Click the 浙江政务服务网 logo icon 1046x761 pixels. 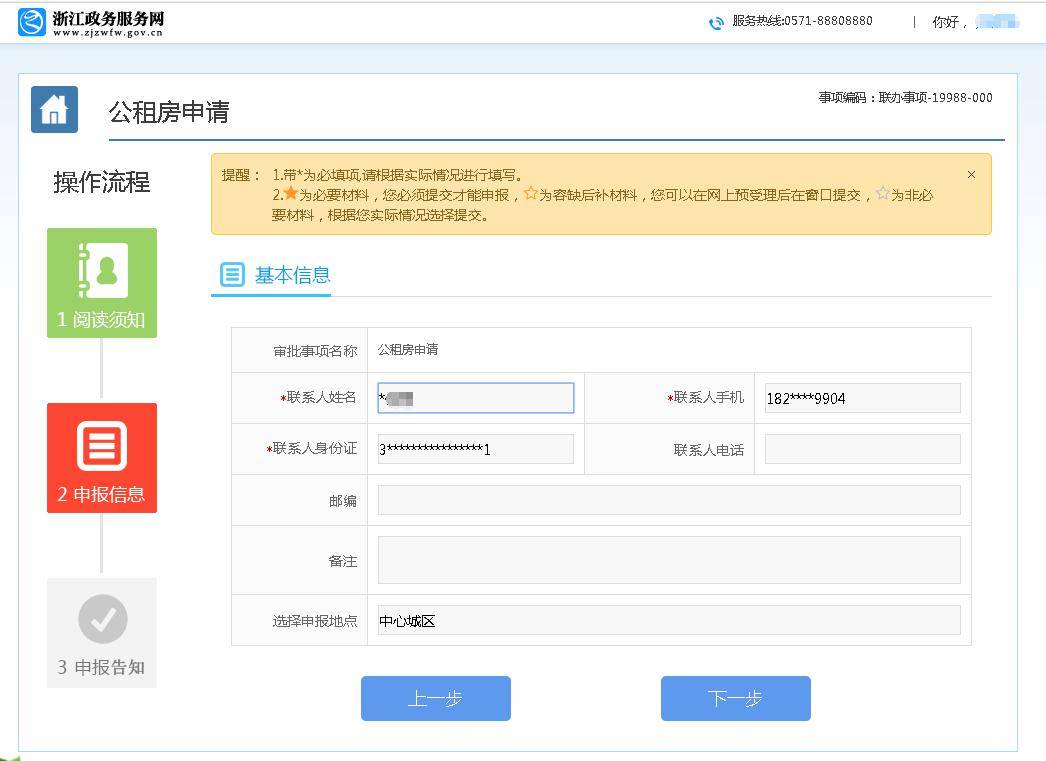[x=31, y=22]
